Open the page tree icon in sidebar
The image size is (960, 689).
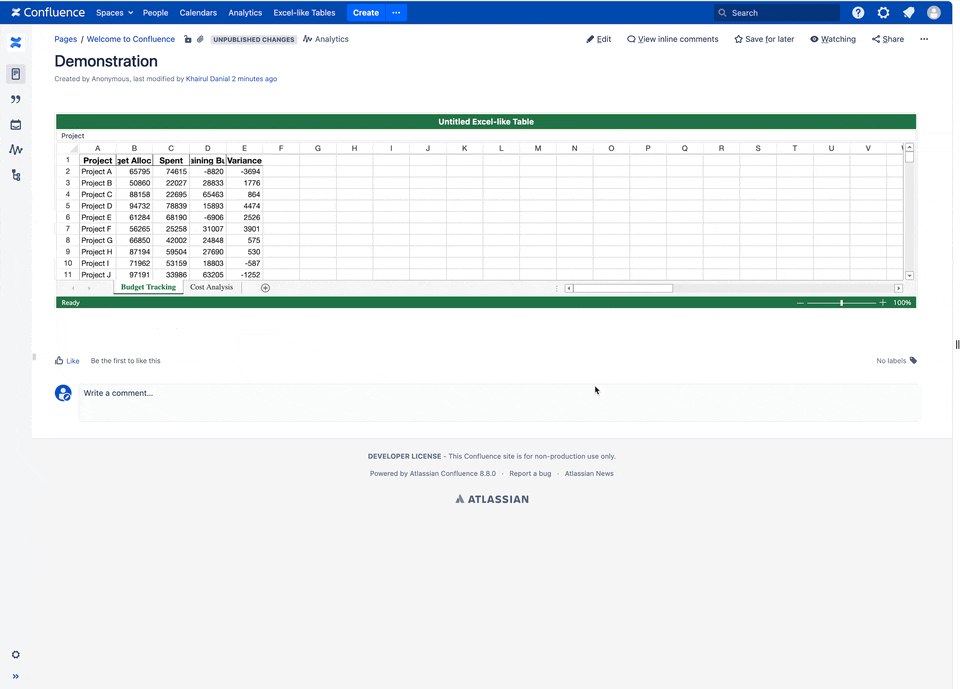[x=16, y=175]
